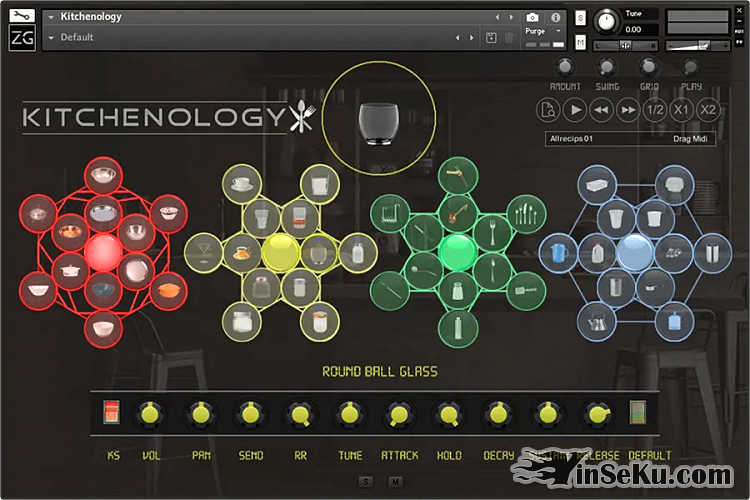Select the blue cluster center orb
Image resolution: width=750 pixels, height=500 pixels.
point(634,251)
